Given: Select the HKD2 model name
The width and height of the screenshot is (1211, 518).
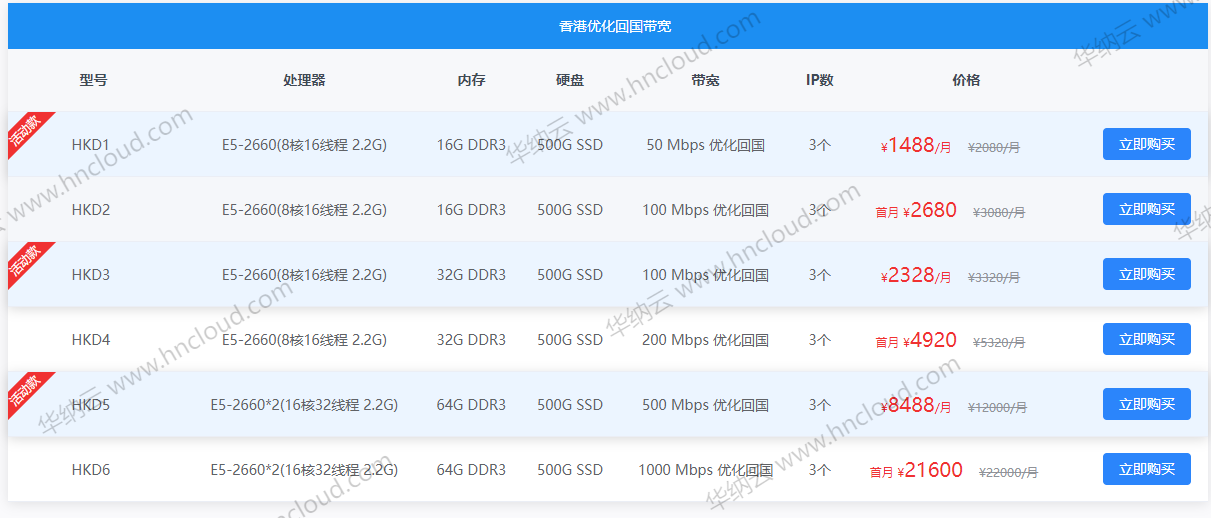Looking at the screenshot, I should coord(91,210).
